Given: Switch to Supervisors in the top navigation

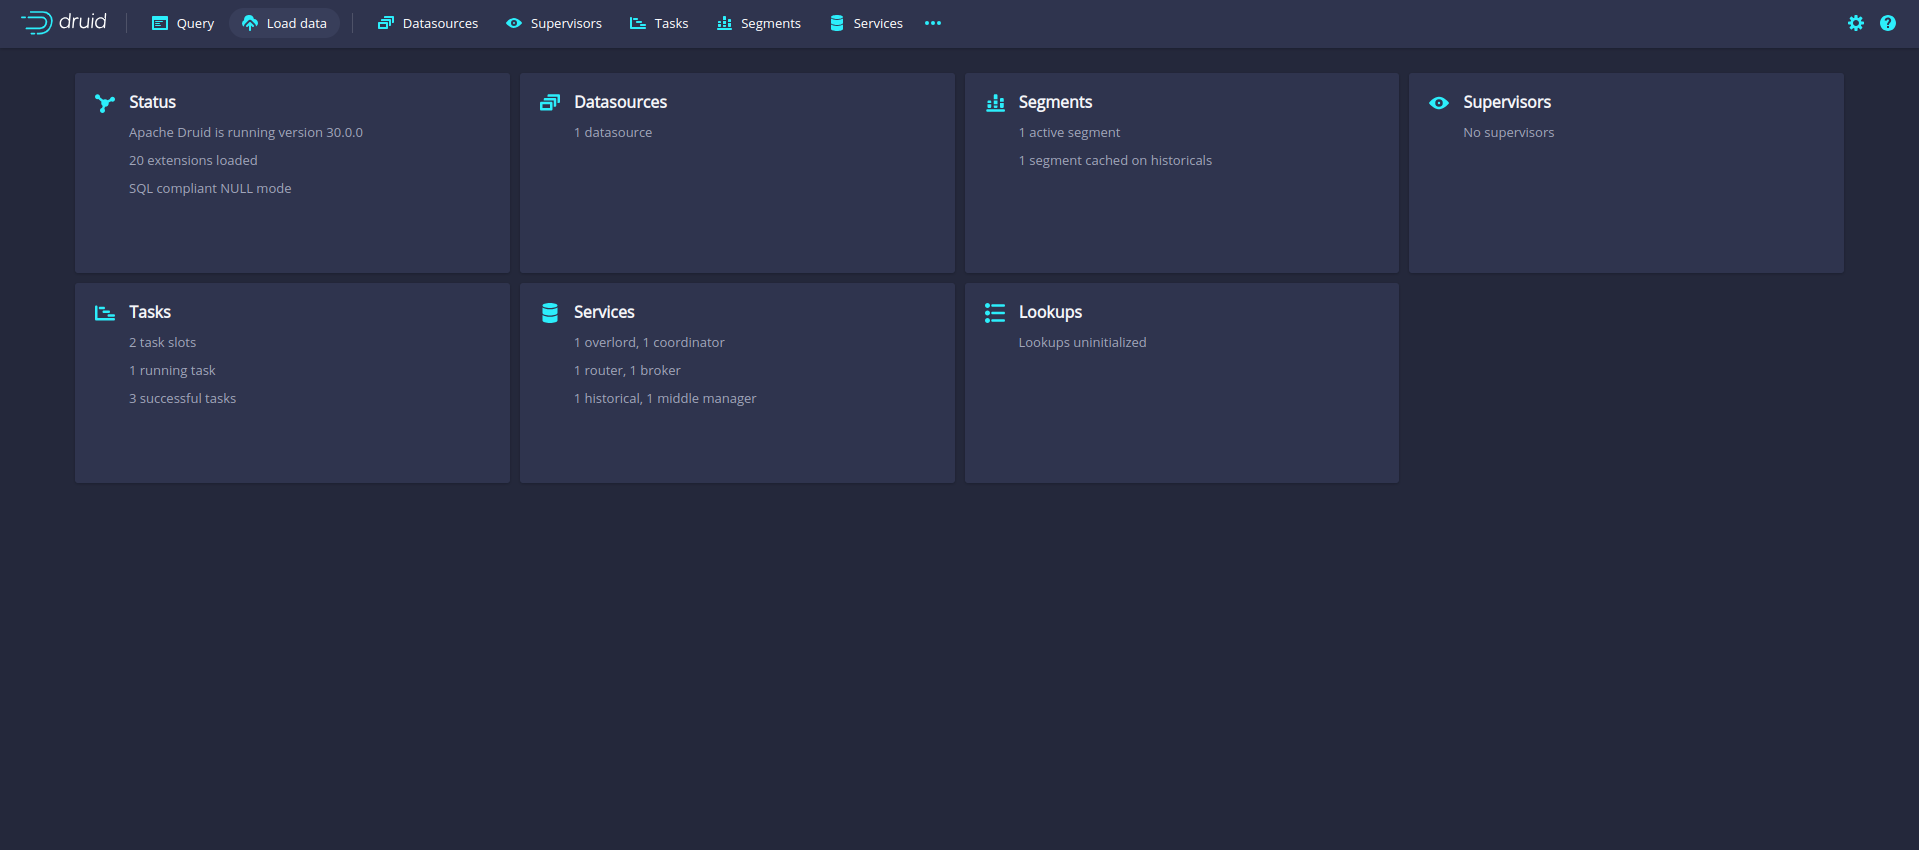Looking at the screenshot, I should [x=554, y=23].
